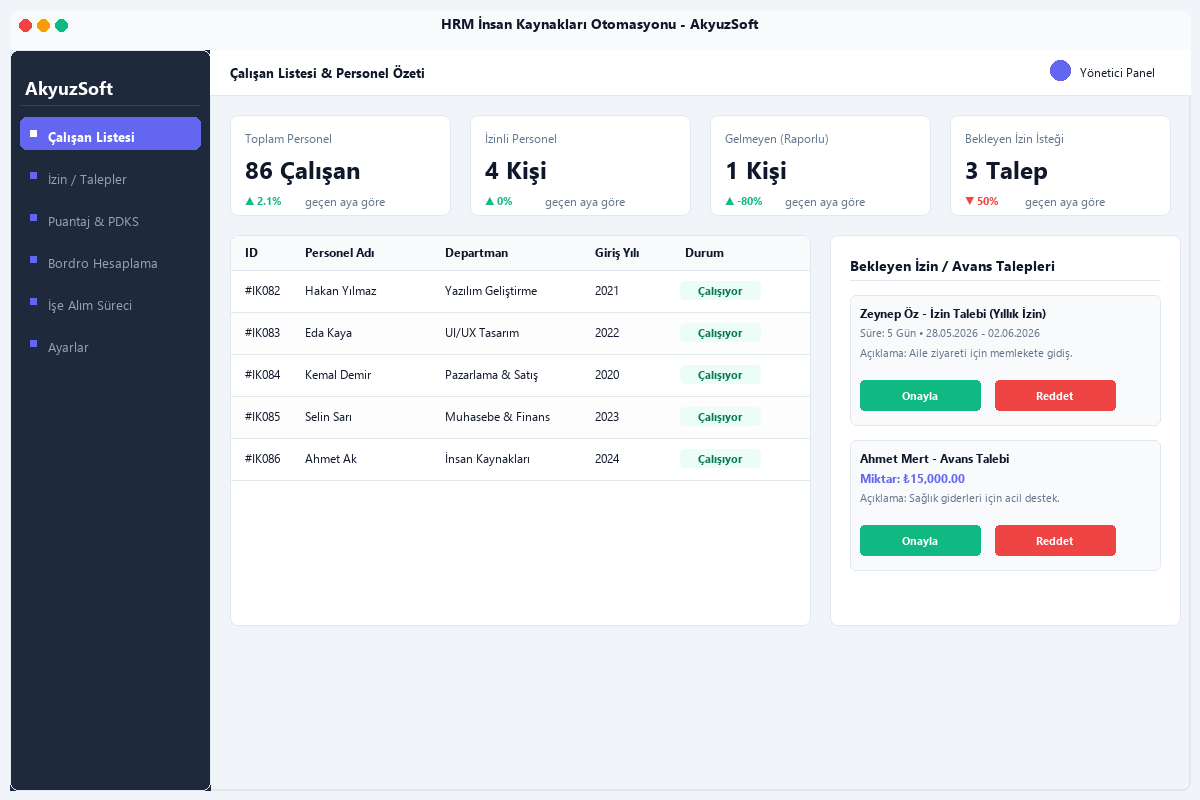
Task: Reject Ahmet Mert avans request with Reddet
Action: (1055, 540)
